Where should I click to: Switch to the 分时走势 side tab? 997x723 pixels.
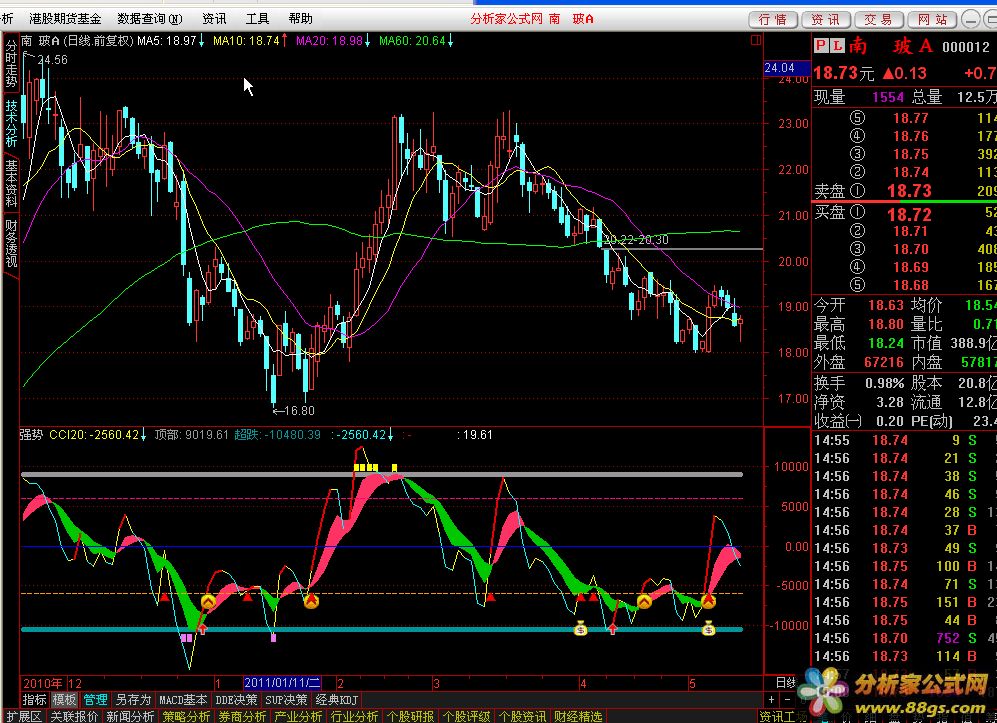pos(11,64)
